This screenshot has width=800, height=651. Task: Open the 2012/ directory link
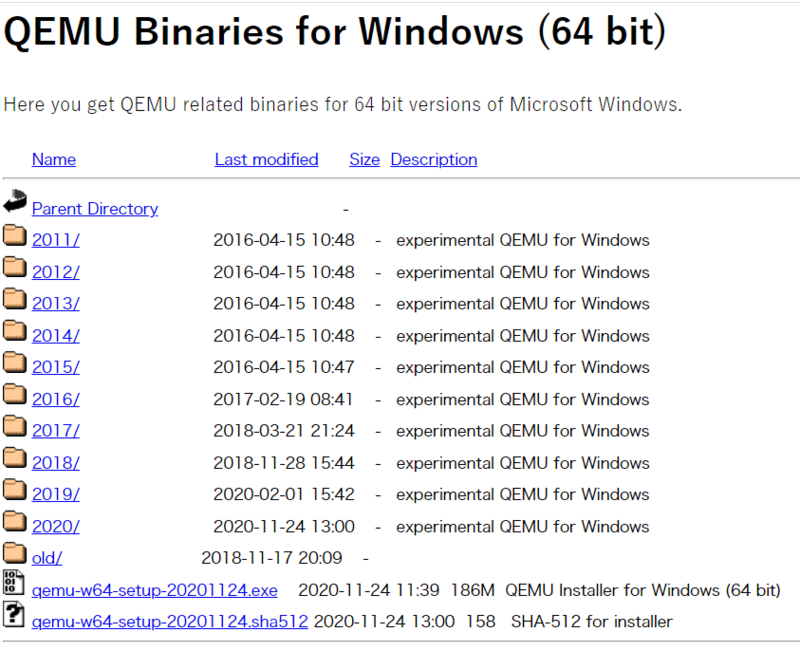56,272
